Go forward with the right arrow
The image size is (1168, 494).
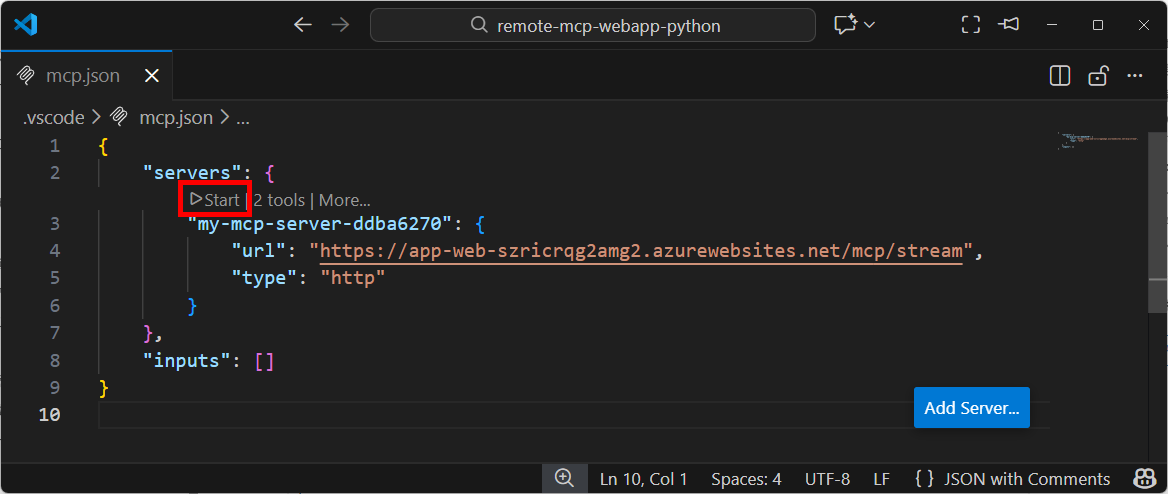340,25
